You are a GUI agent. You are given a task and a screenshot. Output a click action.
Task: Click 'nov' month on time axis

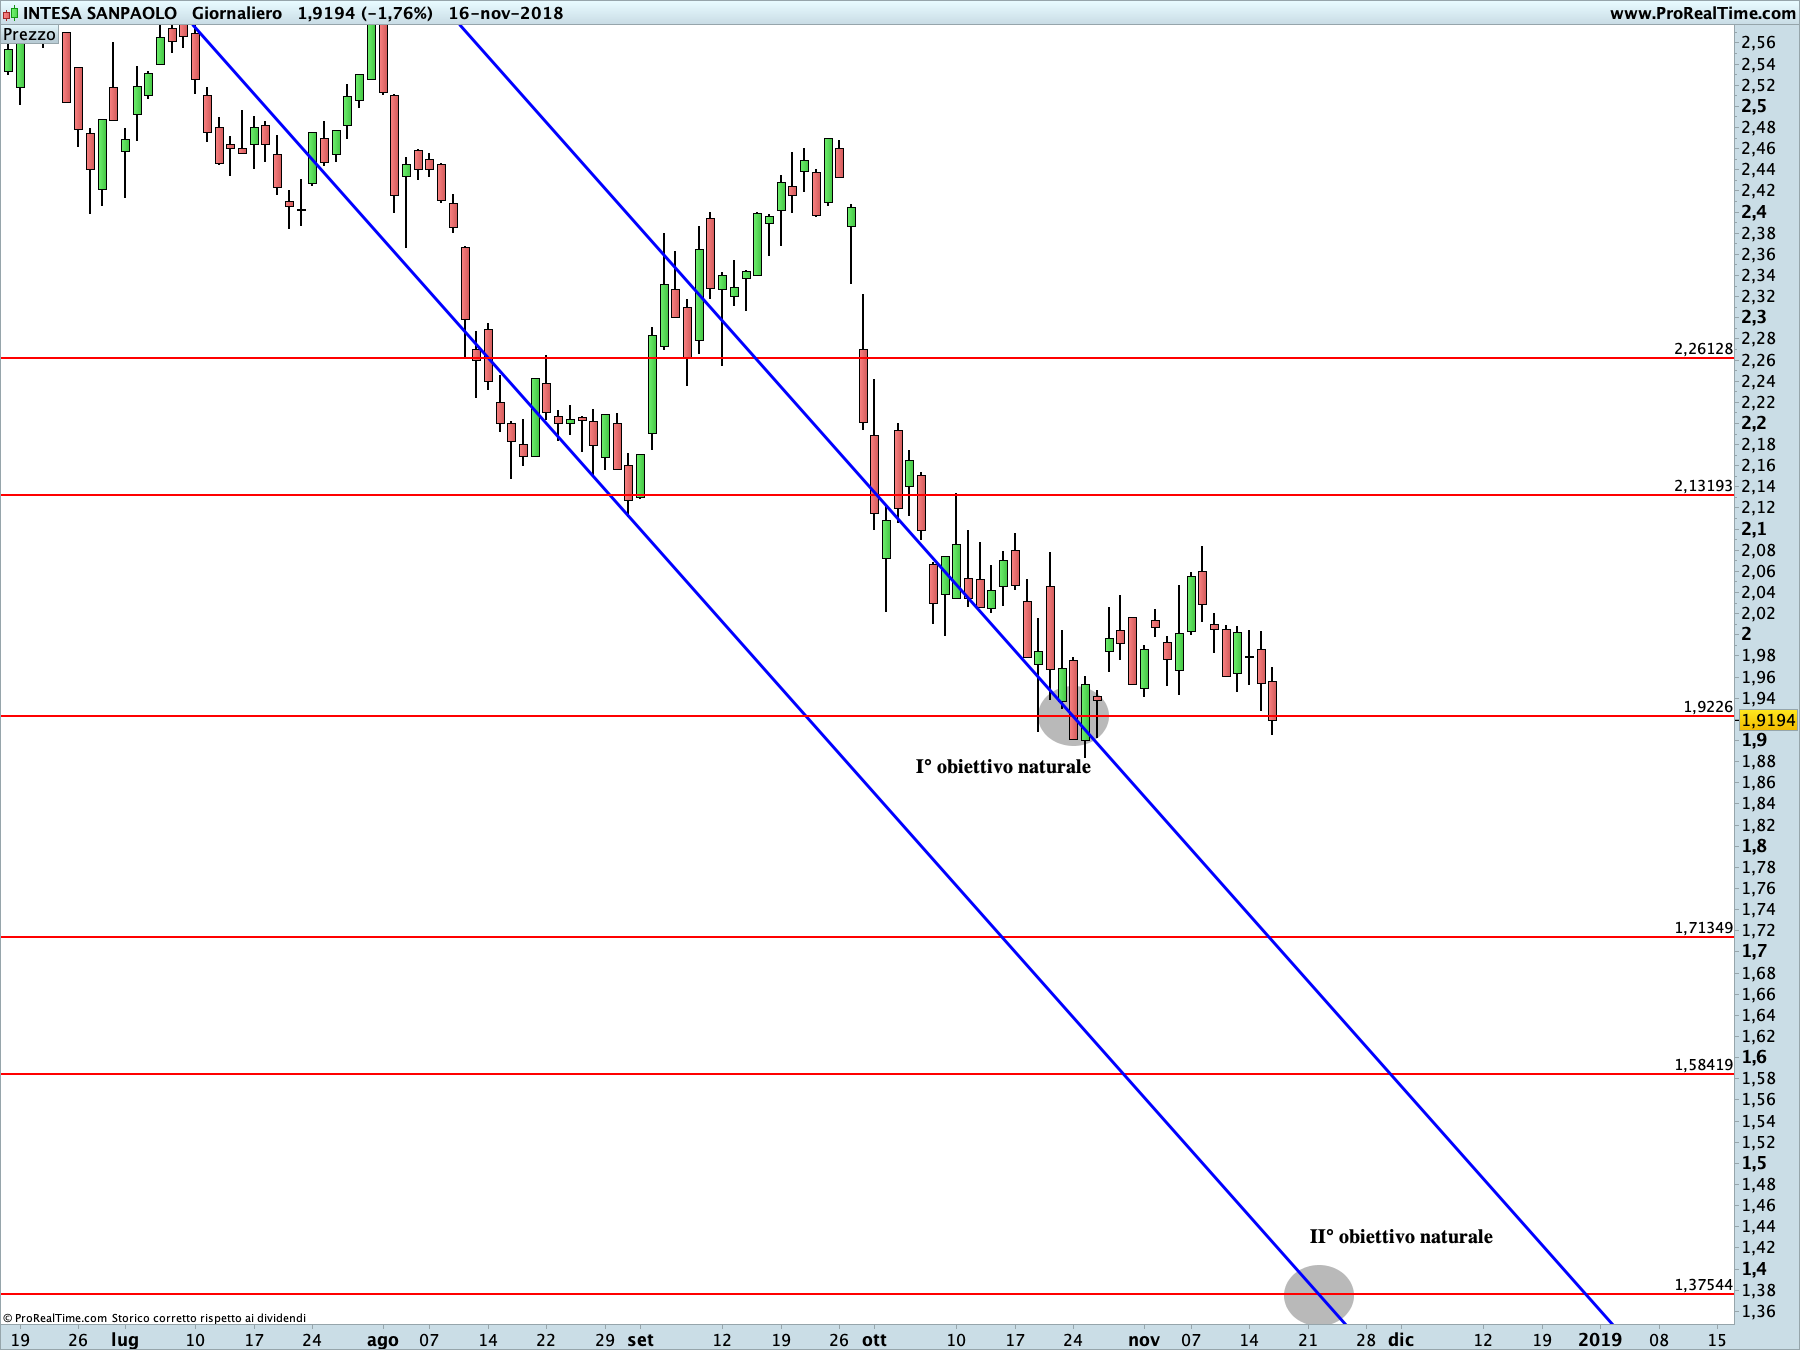pos(1144,1340)
